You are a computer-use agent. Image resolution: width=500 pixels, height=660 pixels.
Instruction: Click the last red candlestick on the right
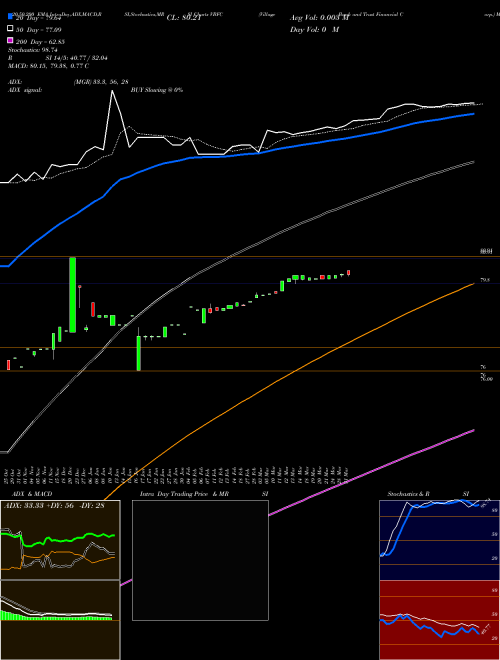click(x=348, y=273)
